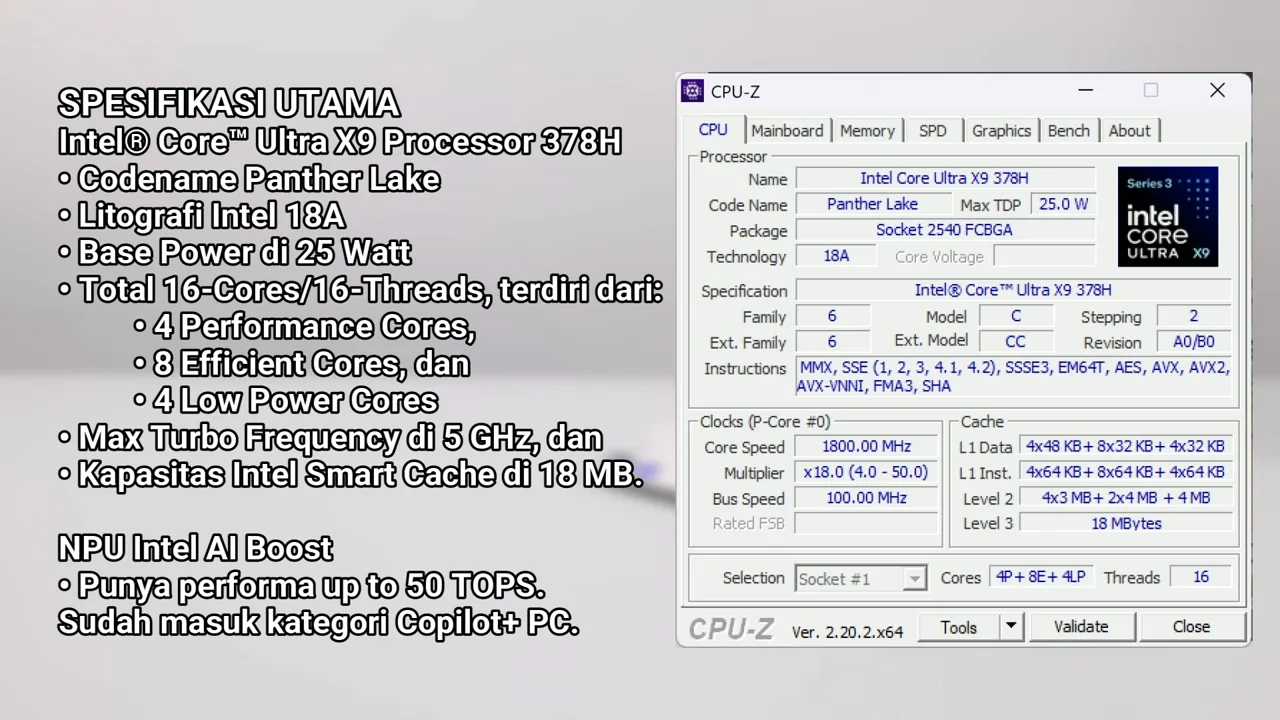Click the Family value 6

coord(832,316)
